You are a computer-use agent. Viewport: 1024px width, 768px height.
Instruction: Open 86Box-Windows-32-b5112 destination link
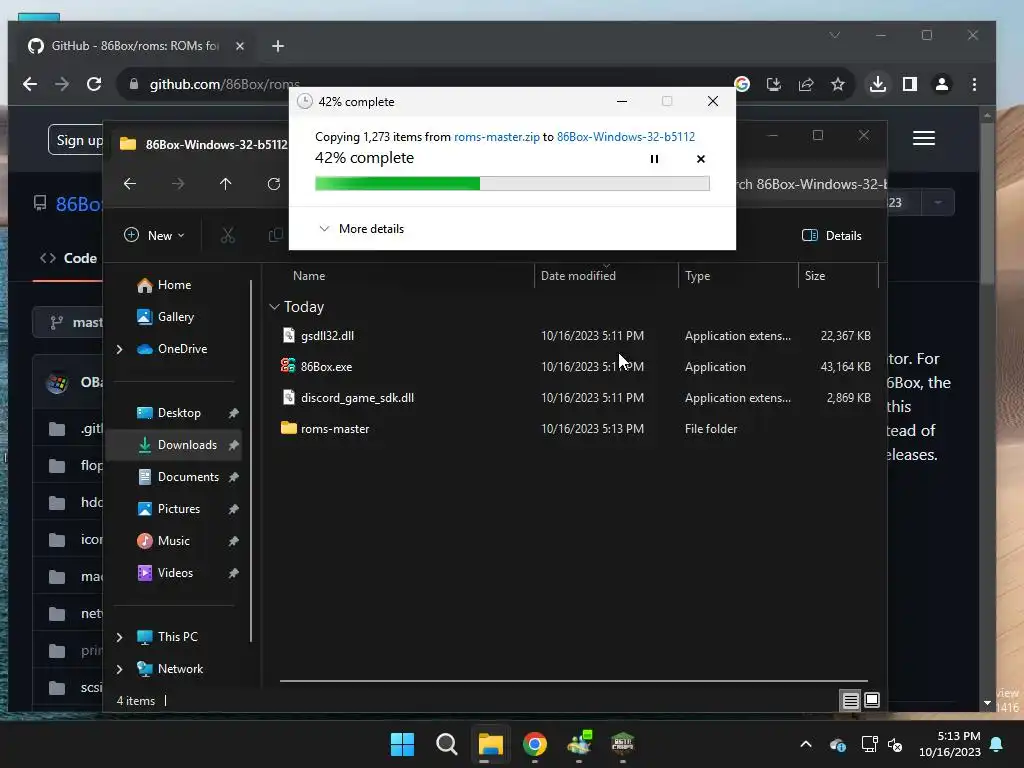pyautogui.click(x=626, y=136)
